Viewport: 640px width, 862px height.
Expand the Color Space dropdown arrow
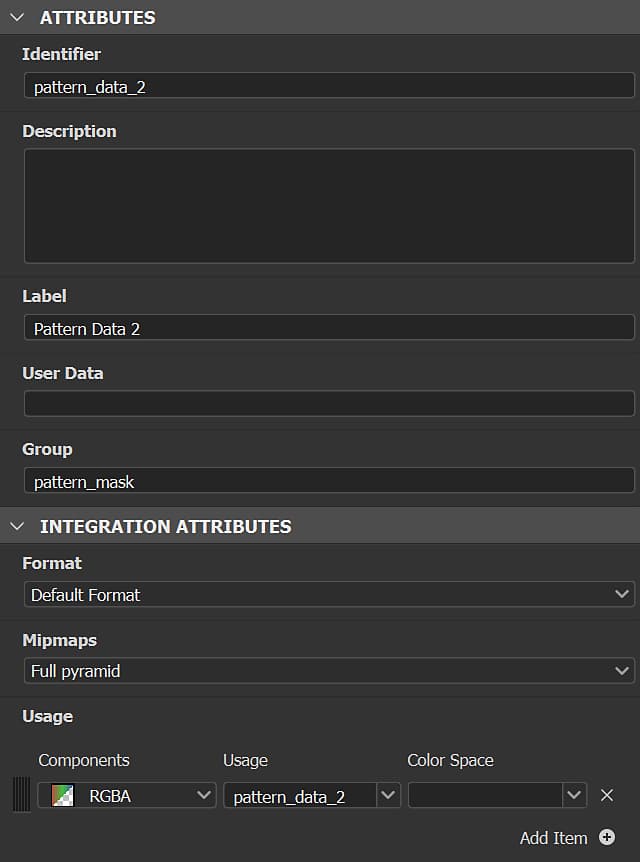pos(574,796)
